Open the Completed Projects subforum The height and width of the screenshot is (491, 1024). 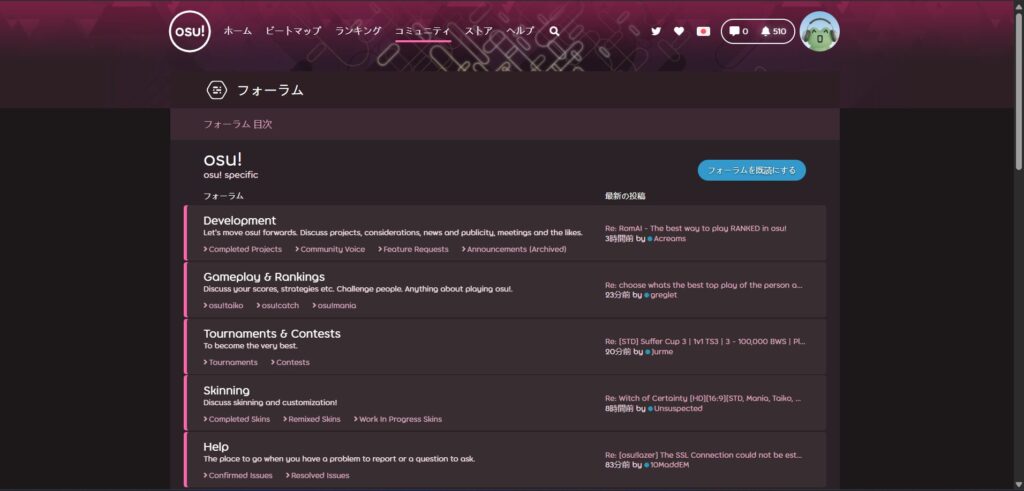(x=243, y=249)
